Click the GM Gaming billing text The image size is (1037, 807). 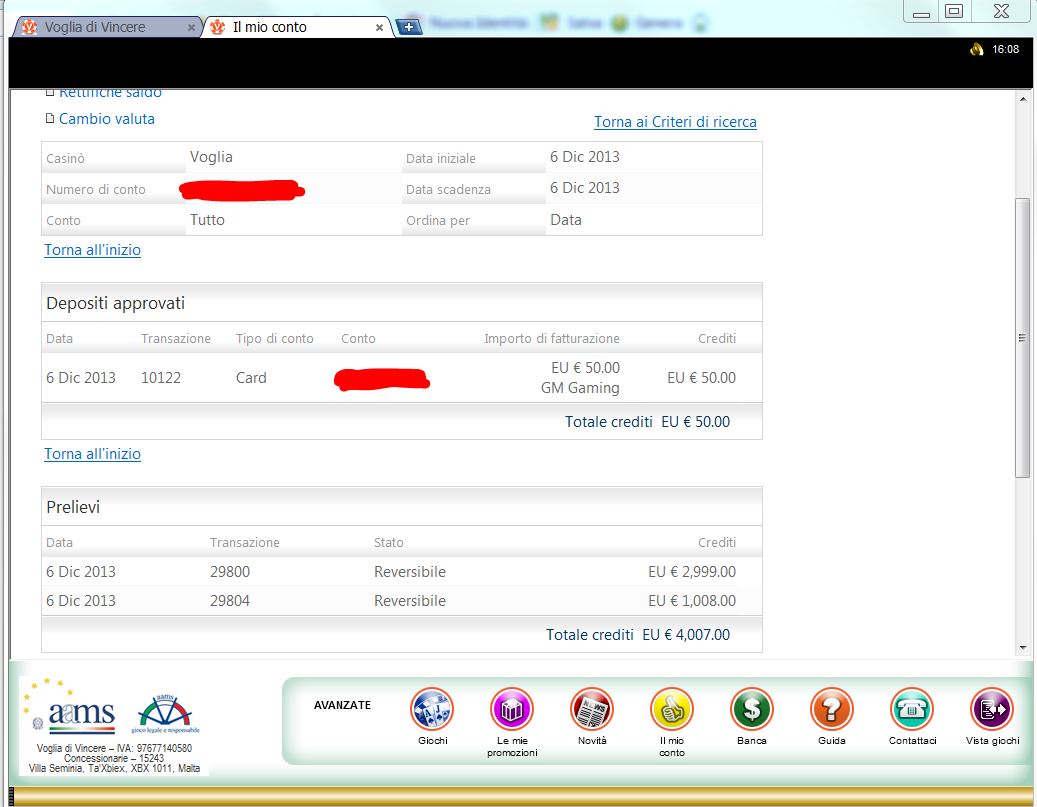pyautogui.click(x=580, y=388)
